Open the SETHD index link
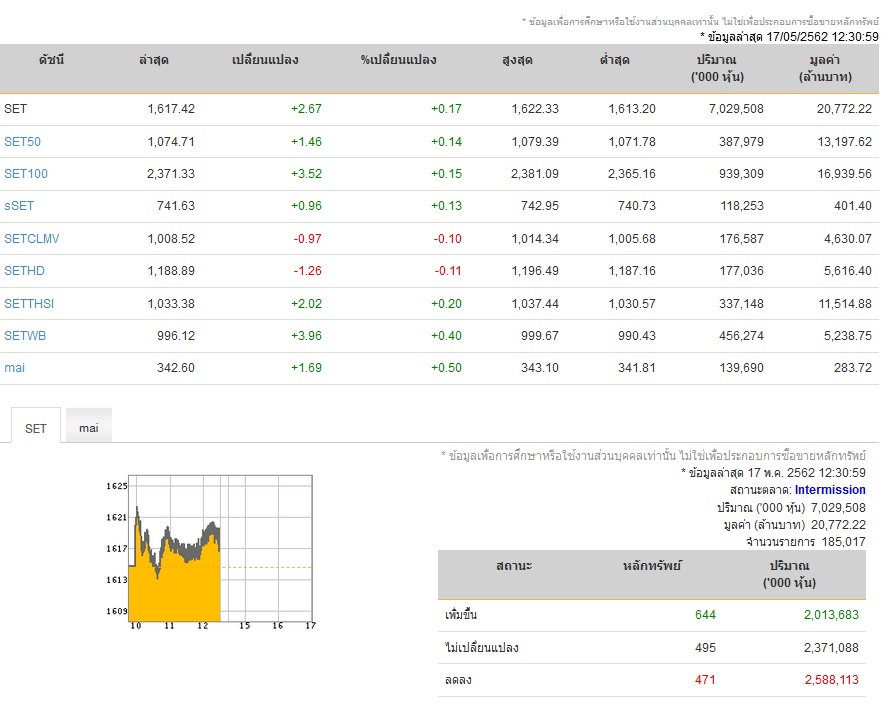 coord(24,271)
